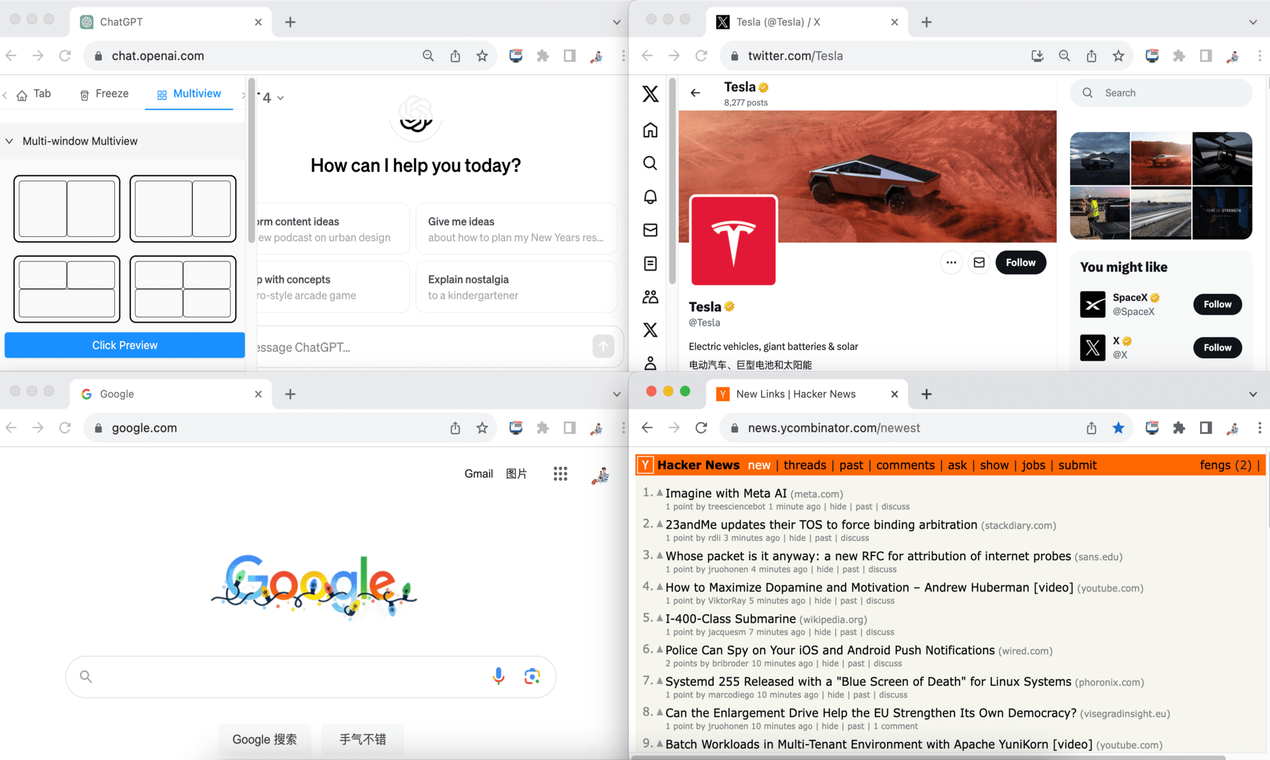Open the tab list chevron in the ChatGPT window
The height and width of the screenshot is (760, 1270).
pos(617,20)
